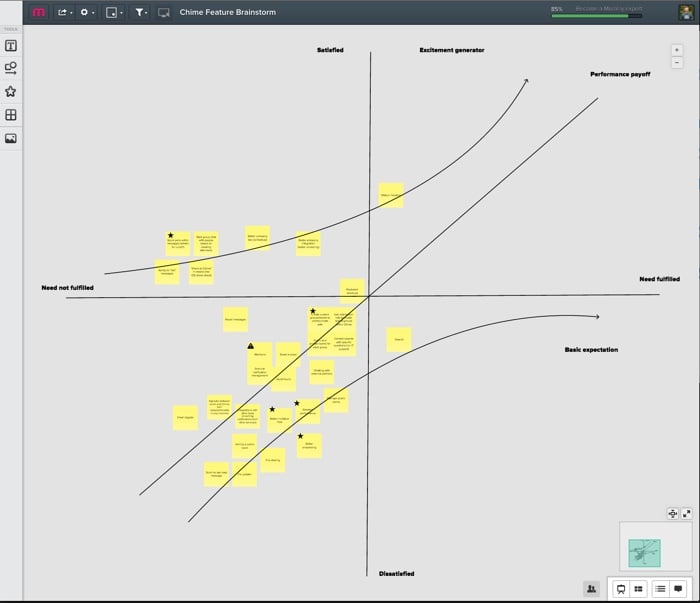This screenshot has height=603, width=700.
Task: Click the Chime Feature Brainstorm title
Action: [227, 13]
